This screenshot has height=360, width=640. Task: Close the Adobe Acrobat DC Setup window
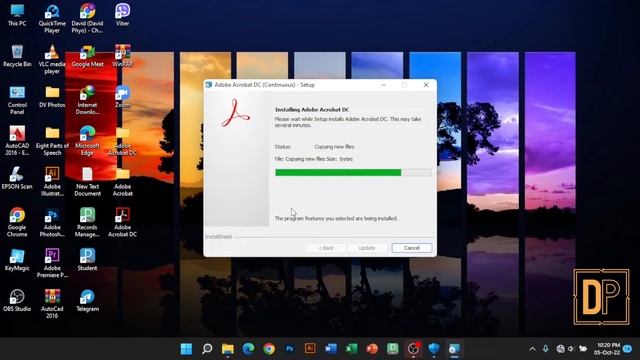426,85
